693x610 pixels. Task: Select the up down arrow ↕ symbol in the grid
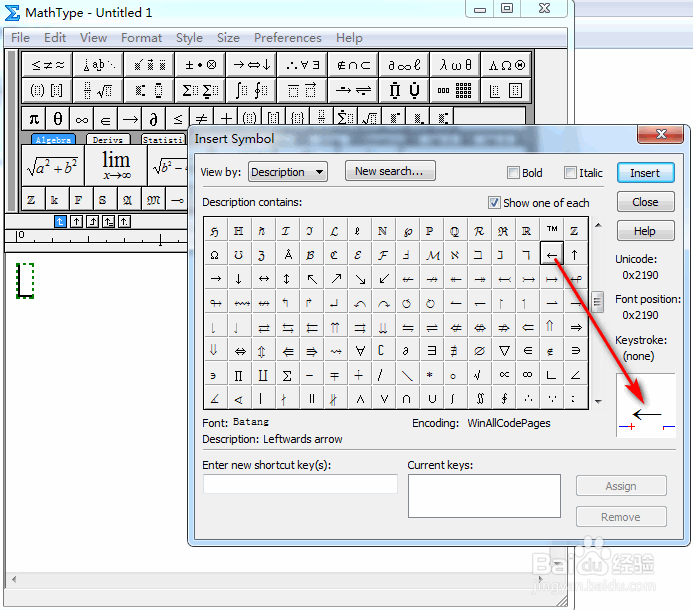287,279
